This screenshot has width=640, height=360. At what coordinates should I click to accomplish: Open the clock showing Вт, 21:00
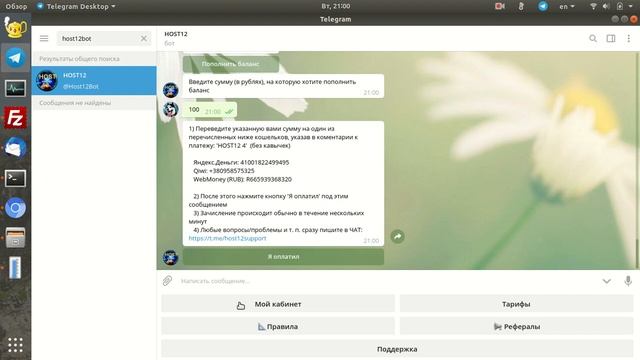[336, 6]
